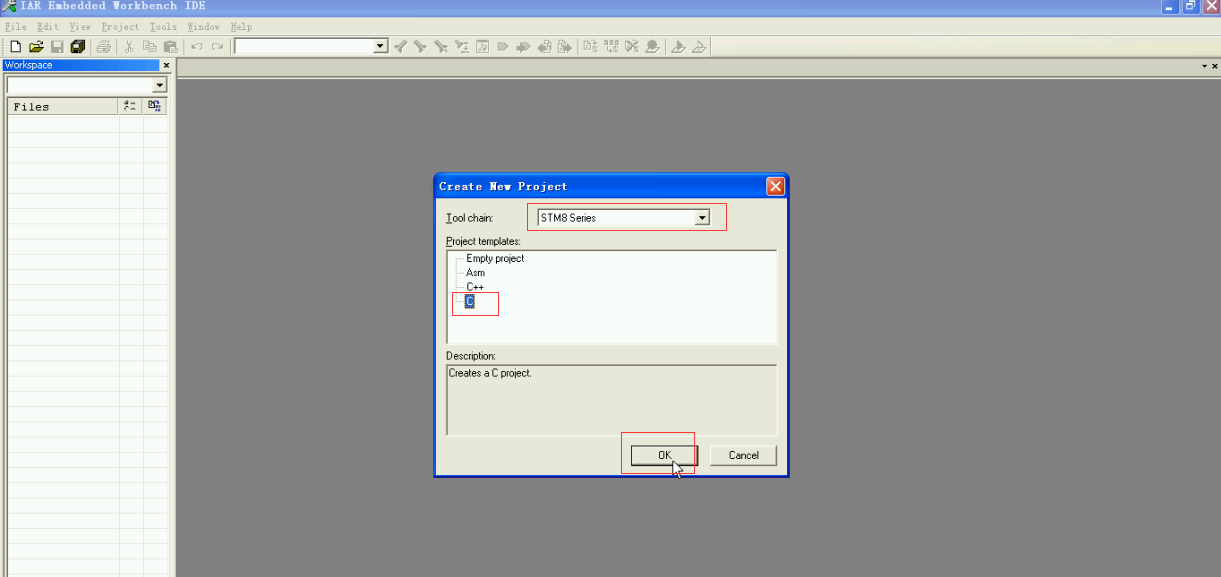The image size is (1221, 577).
Task: Open the Window menu
Action: [x=203, y=27]
